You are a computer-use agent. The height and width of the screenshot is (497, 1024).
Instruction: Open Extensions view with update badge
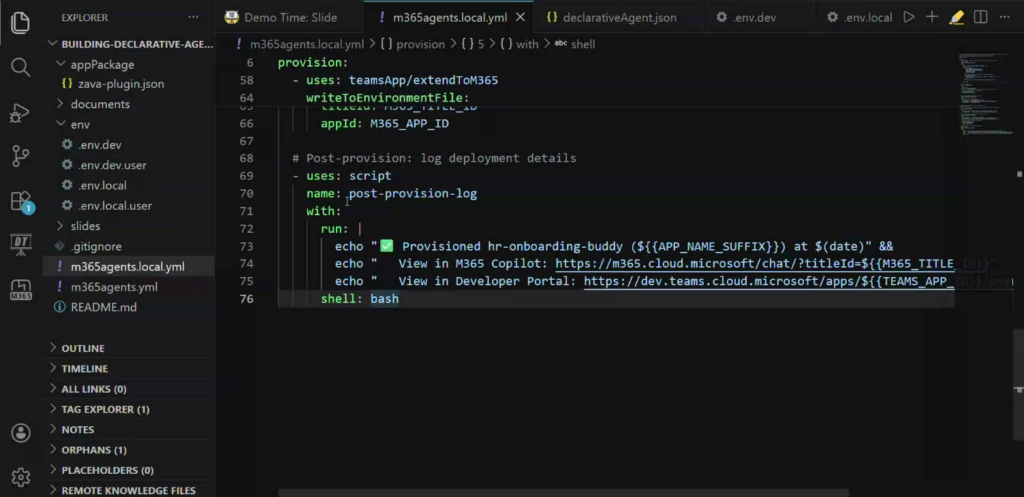[x=20, y=201]
